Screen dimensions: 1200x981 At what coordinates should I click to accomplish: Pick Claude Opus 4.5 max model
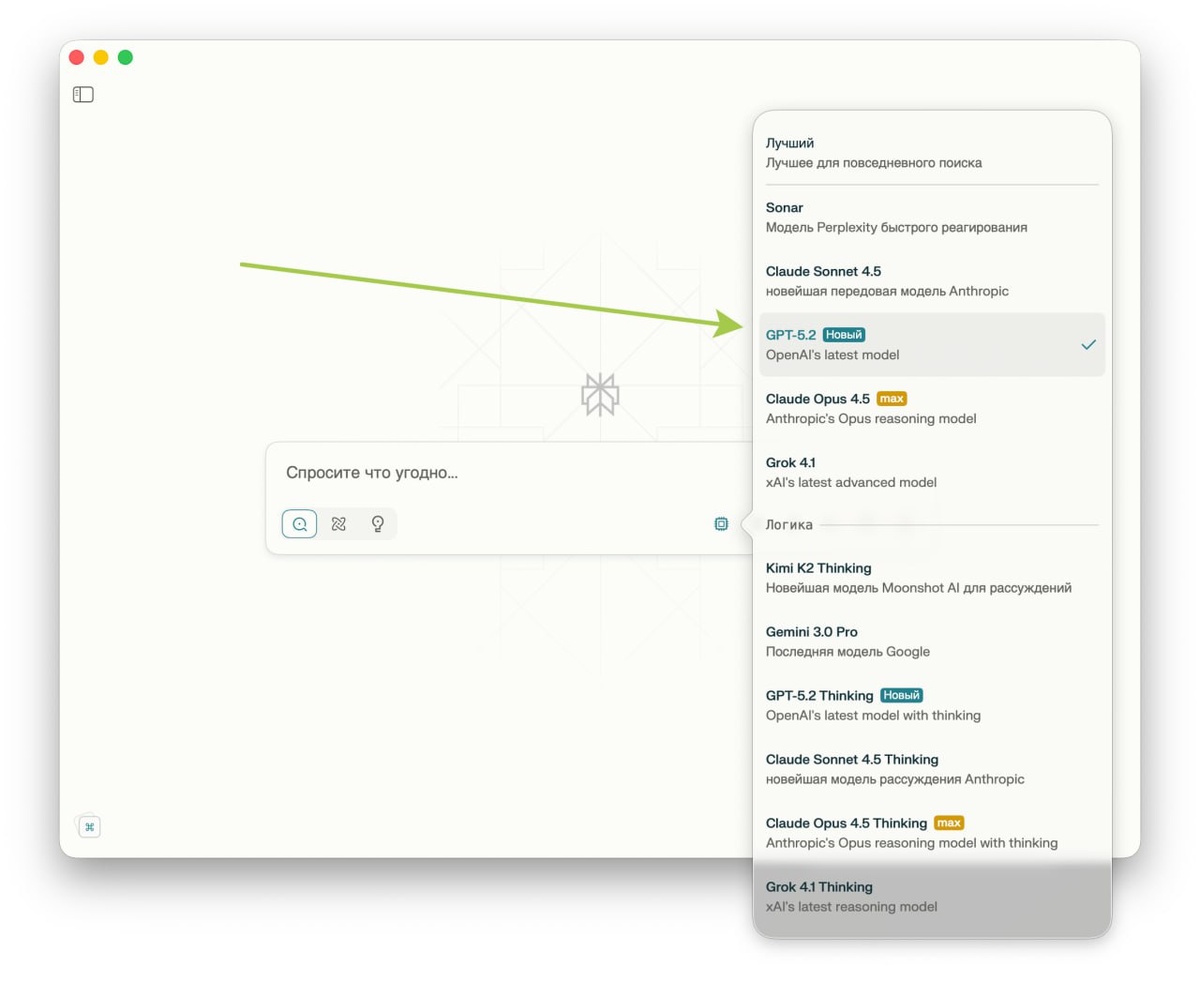(932, 408)
